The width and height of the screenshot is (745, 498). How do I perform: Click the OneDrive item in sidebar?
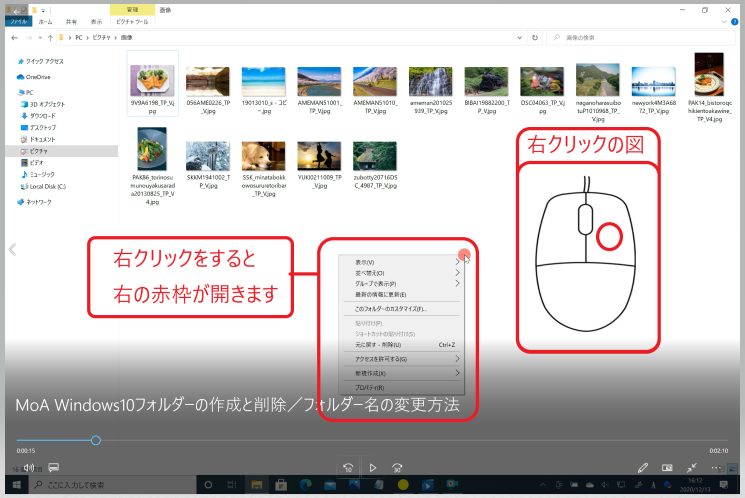[x=39, y=76]
